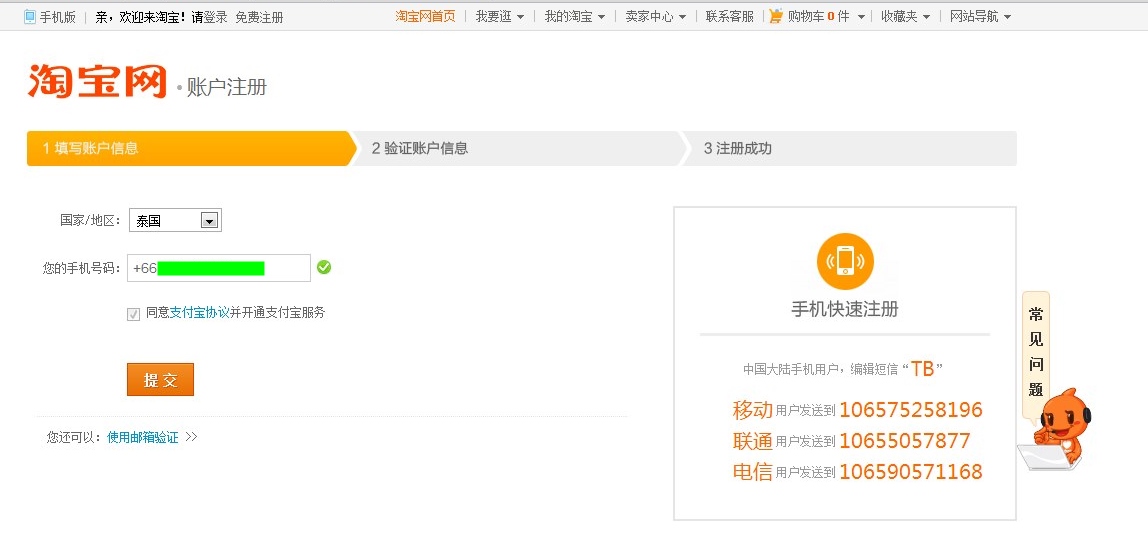Click the orange phone quick-registration icon
Image resolution: width=1148 pixels, height=552 pixels.
(x=845, y=261)
